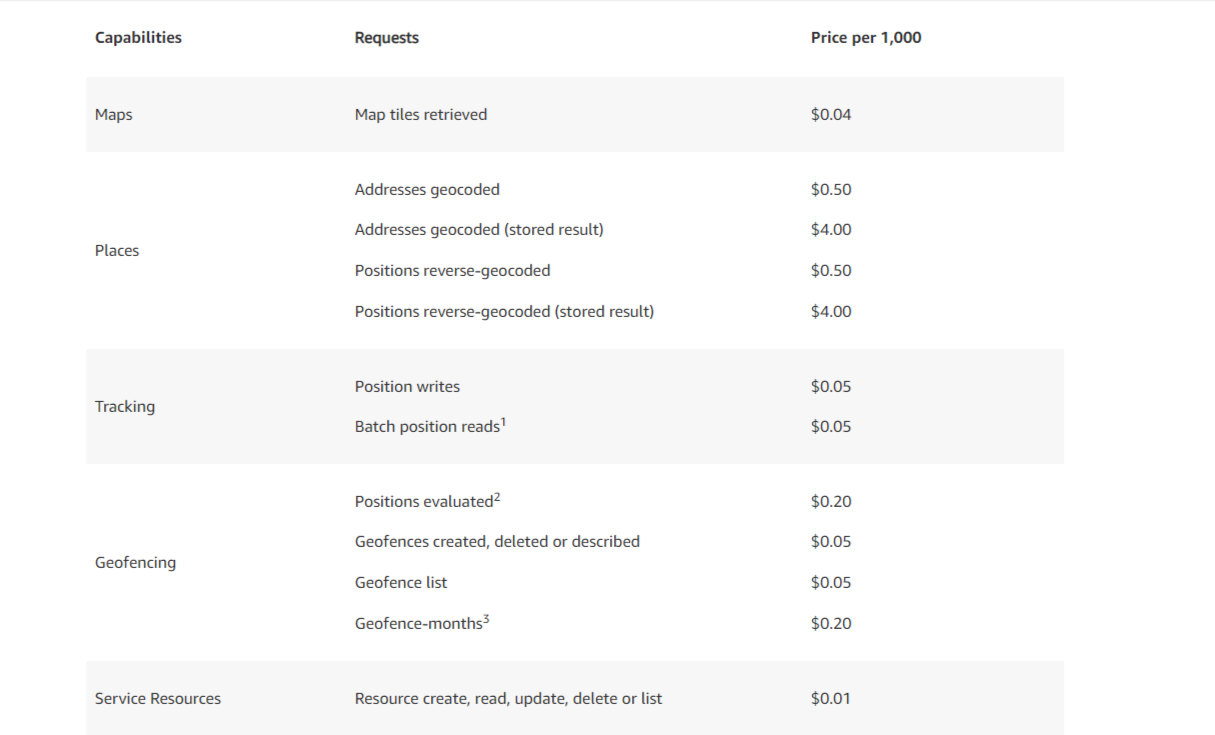Click the Price per 1,000 header
1215x735 pixels.
(866, 38)
